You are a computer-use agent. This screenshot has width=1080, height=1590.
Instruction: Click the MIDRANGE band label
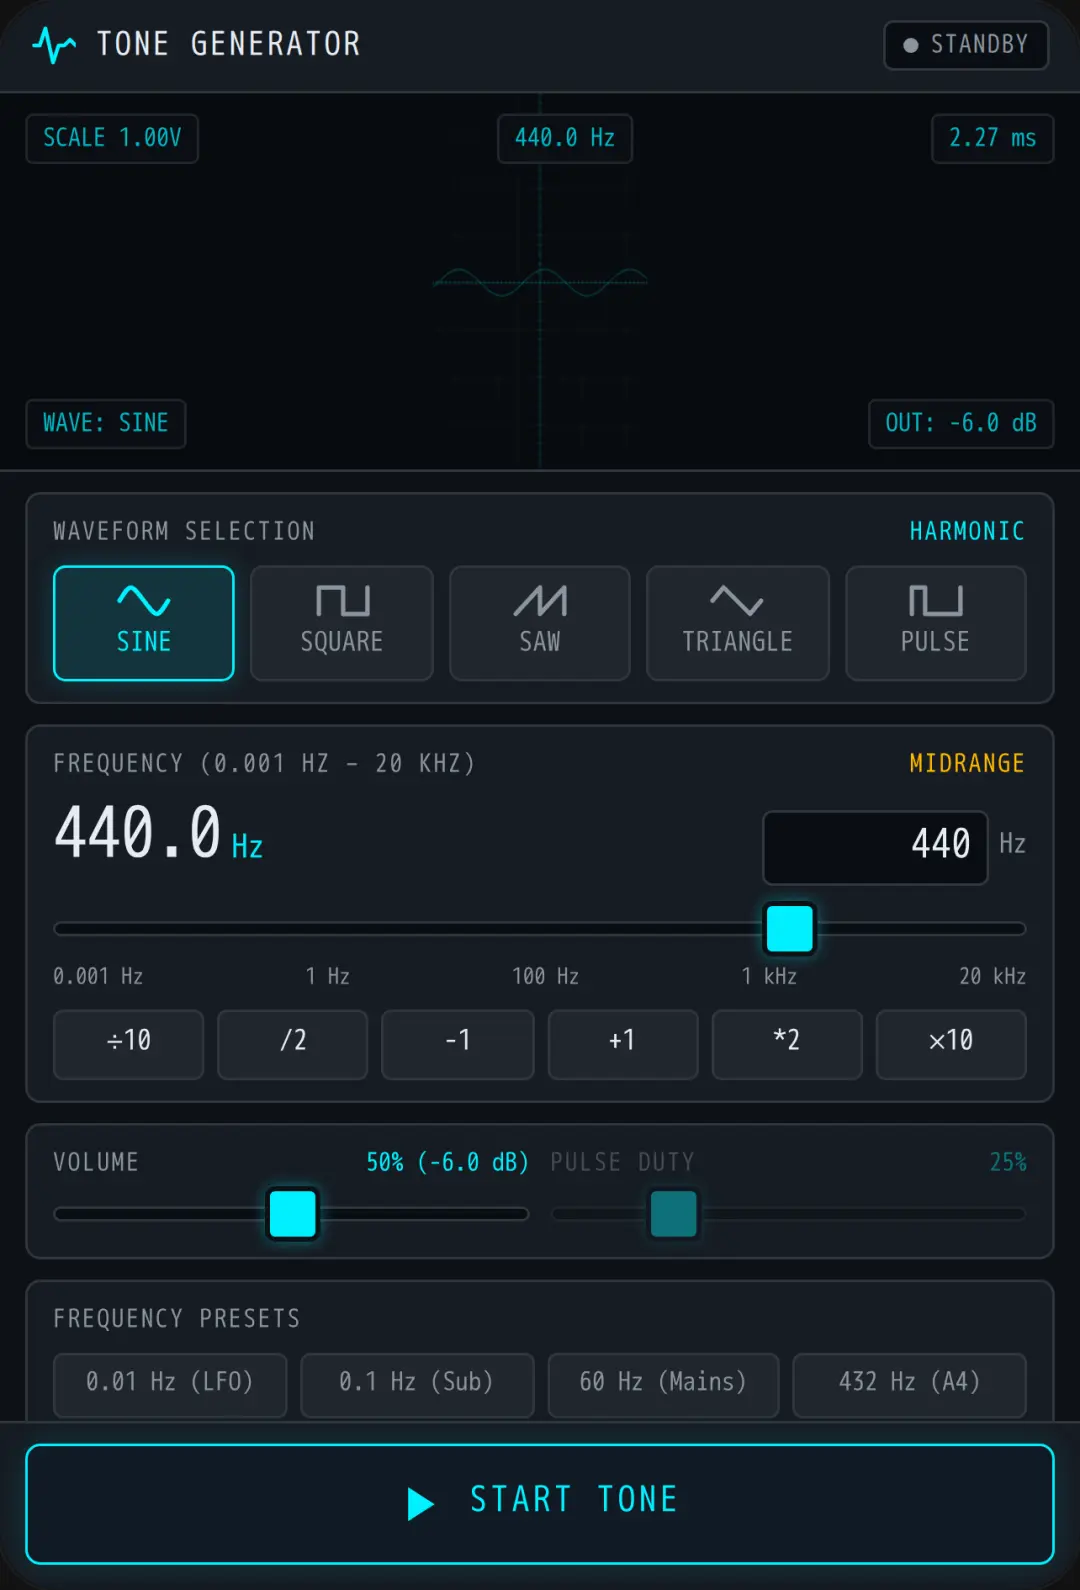[967, 763]
